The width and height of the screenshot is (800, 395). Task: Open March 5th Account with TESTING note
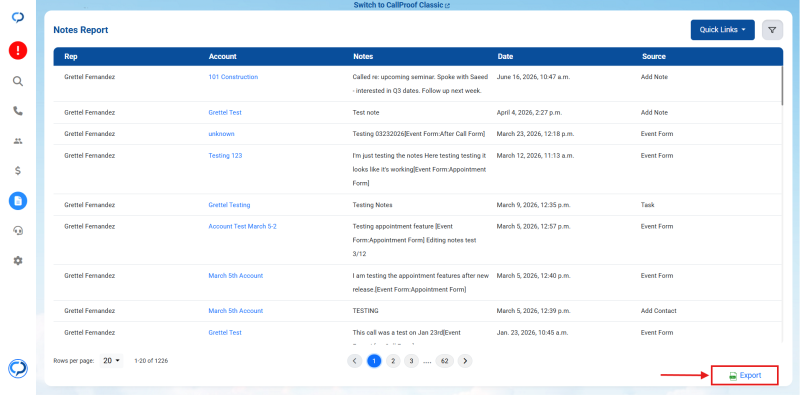pyautogui.click(x=236, y=311)
